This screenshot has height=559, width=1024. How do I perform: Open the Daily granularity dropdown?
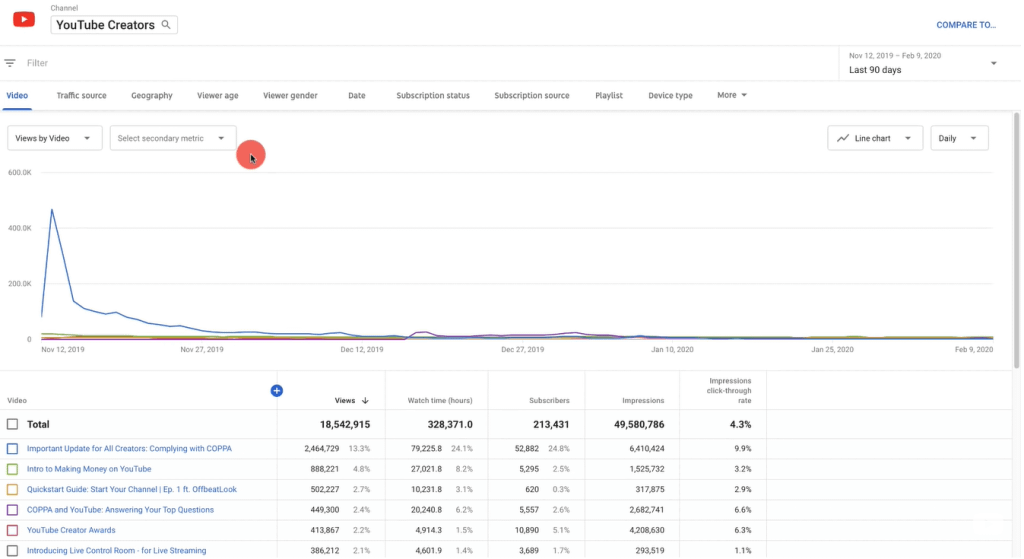click(960, 138)
